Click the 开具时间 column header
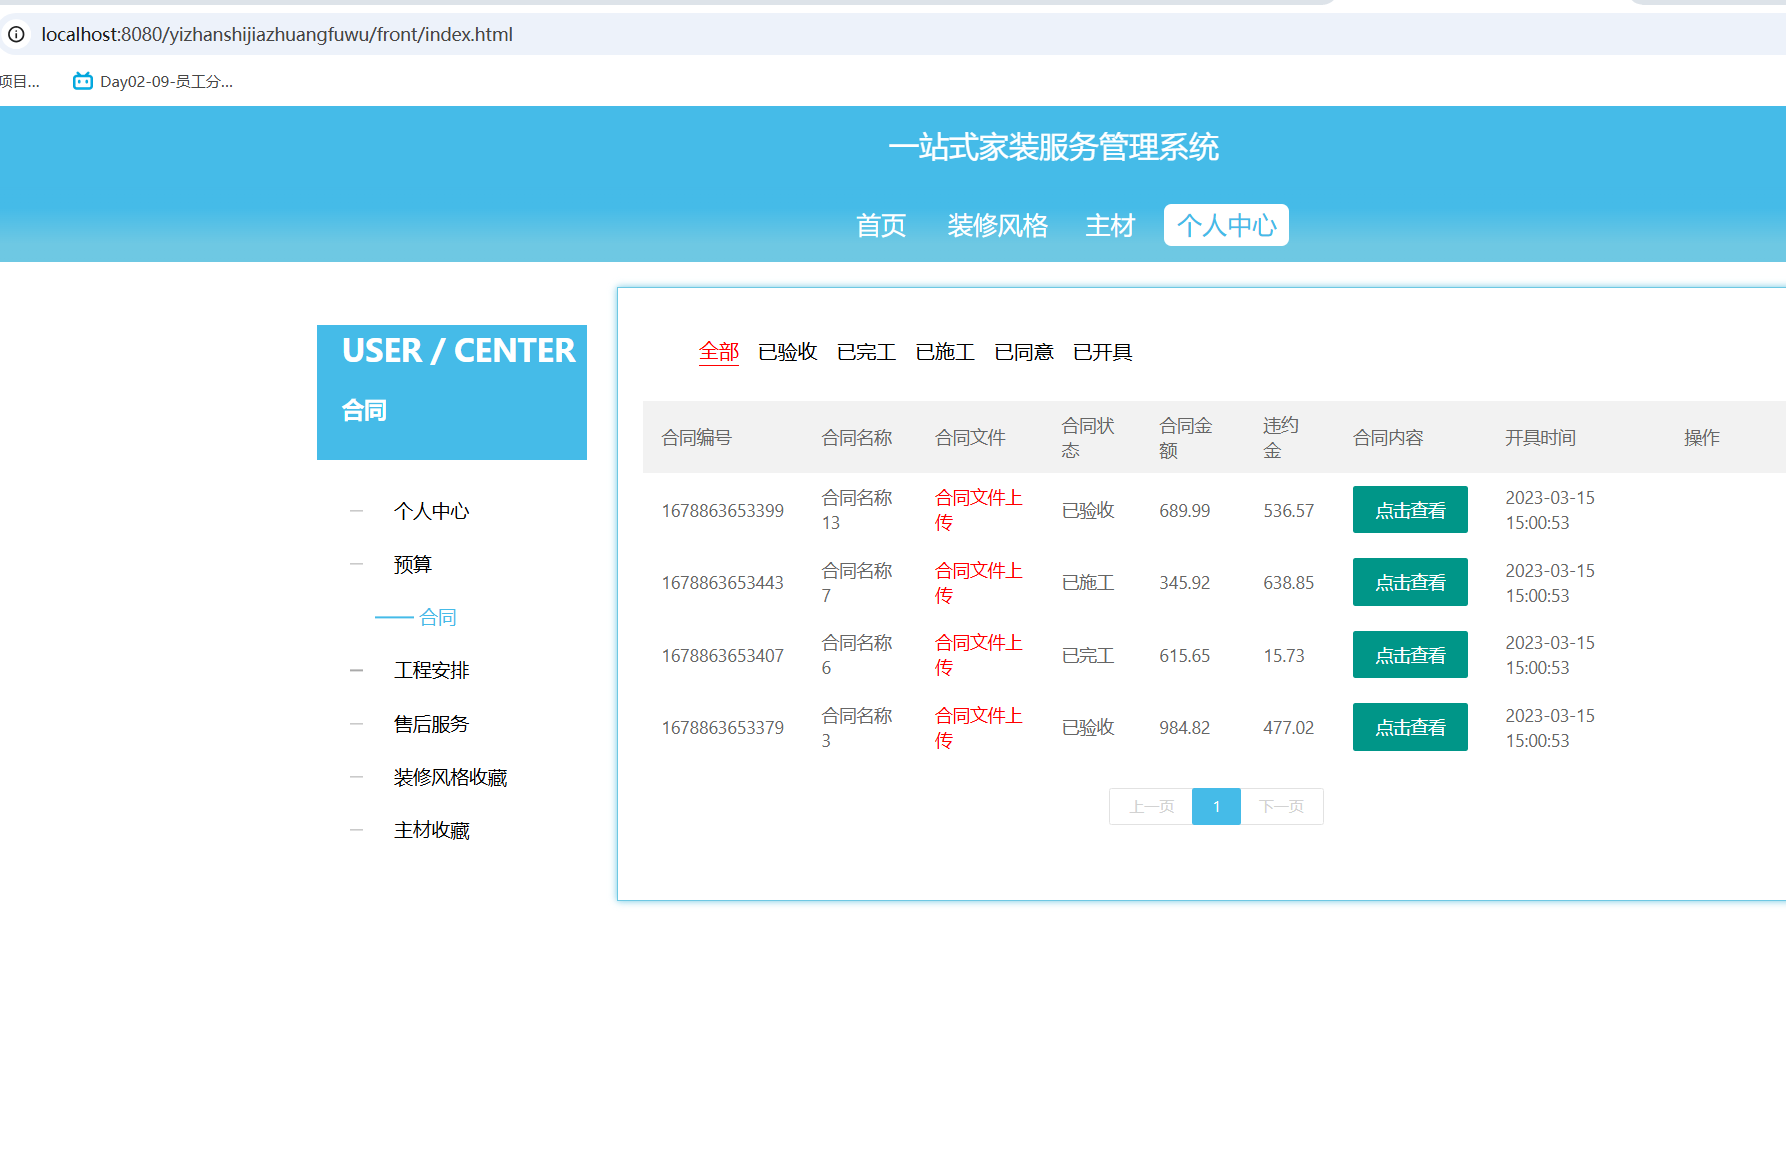The image size is (1786, 1155). click(x=1540, y=438)
